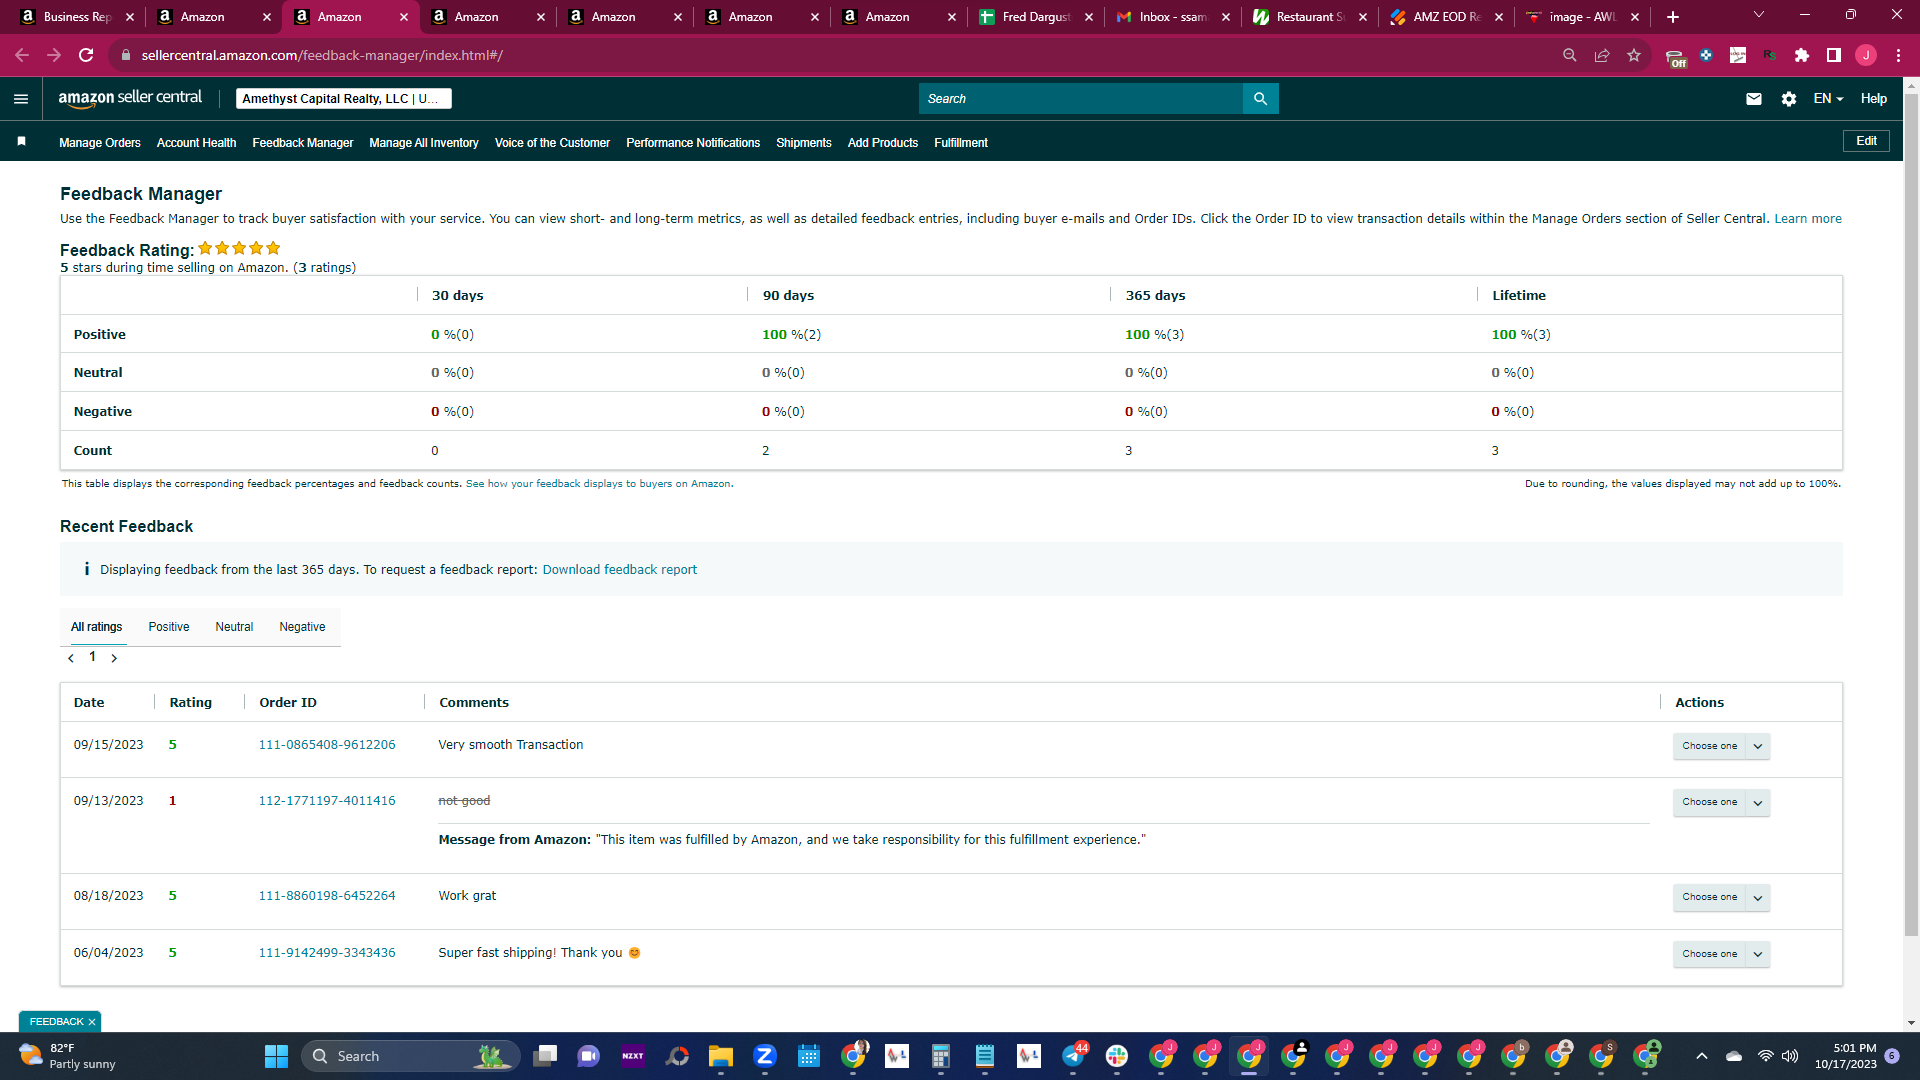The height and width of the screenshot is (1080, 1920).
Task: Click the share this page icon
Action: pyautogui.click(x=1602, y=56)
